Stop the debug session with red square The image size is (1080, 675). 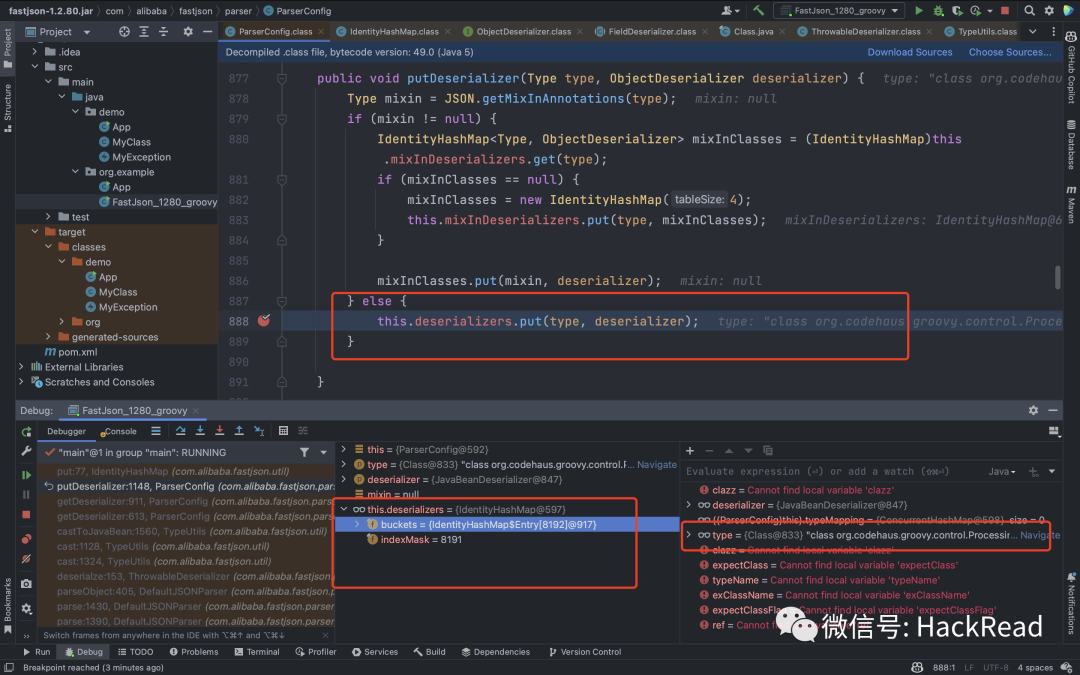[26, 514]
